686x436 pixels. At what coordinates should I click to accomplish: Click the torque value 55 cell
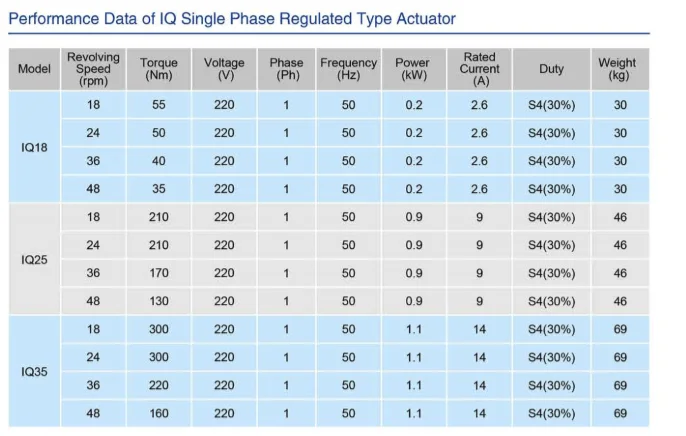pos(159,105)
